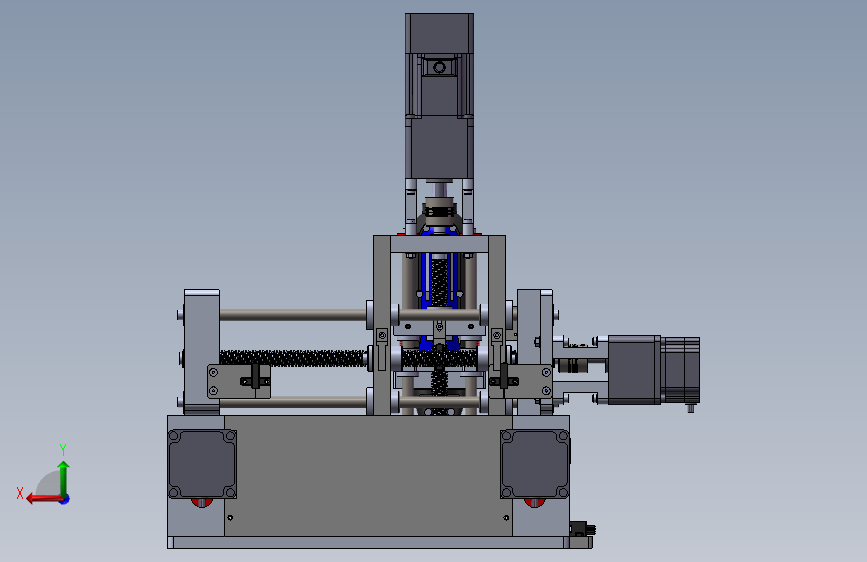
Task: Select the top crossbar of the center carriage frame
Action: [x=439, y=244]
